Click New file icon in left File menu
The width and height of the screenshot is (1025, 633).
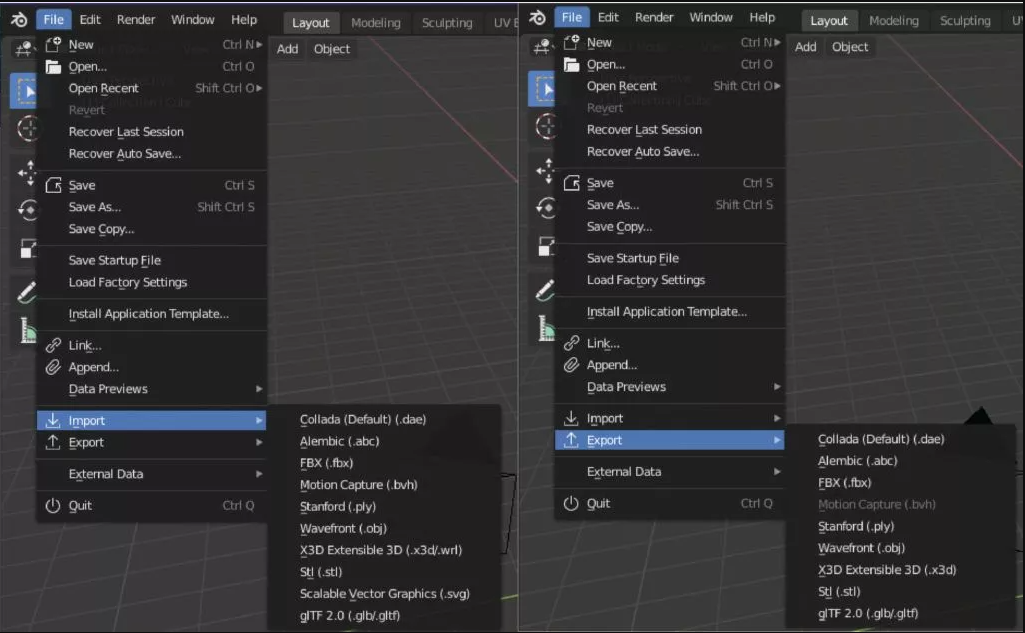(53, 44)
